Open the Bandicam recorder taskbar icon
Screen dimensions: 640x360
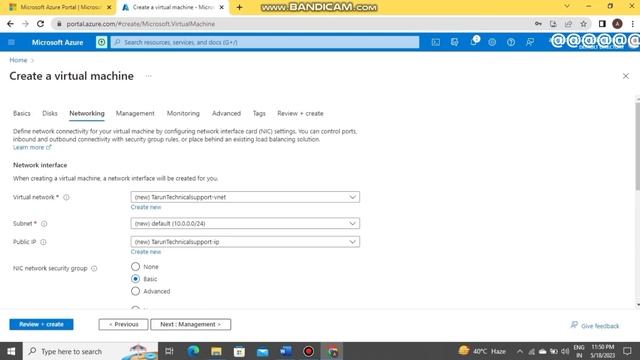tap(309, 351)
